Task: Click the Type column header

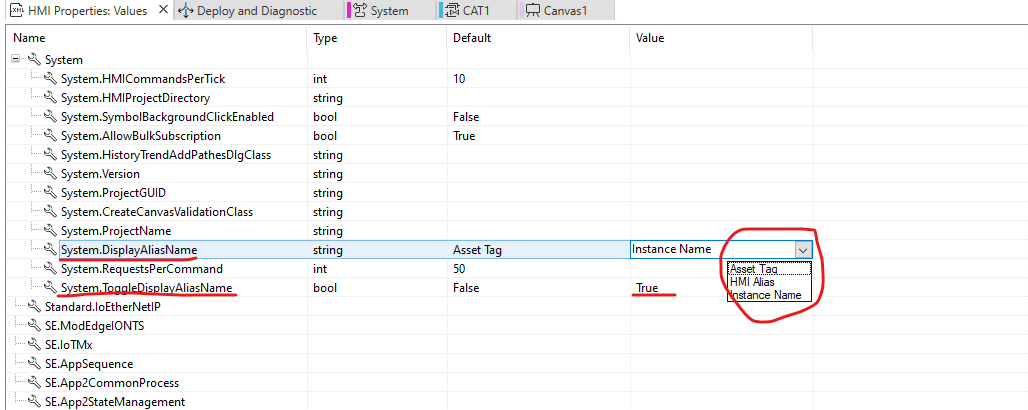Action: (x=377, y=38)
